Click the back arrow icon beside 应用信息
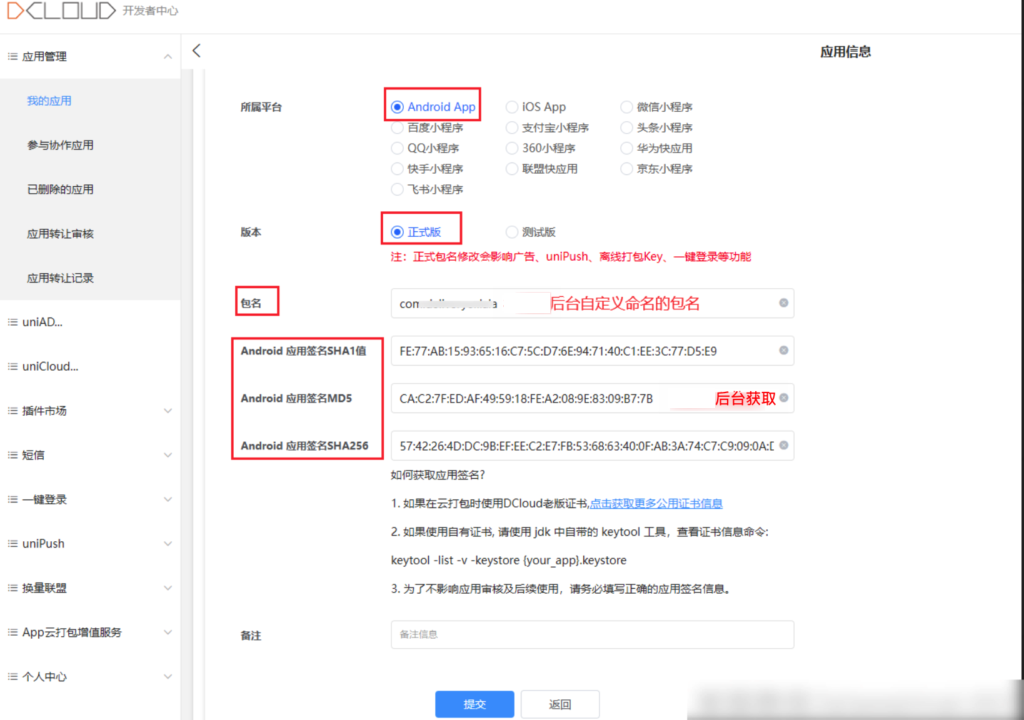The width and height of the screenshot is (1024, 720). click(196, 51)
